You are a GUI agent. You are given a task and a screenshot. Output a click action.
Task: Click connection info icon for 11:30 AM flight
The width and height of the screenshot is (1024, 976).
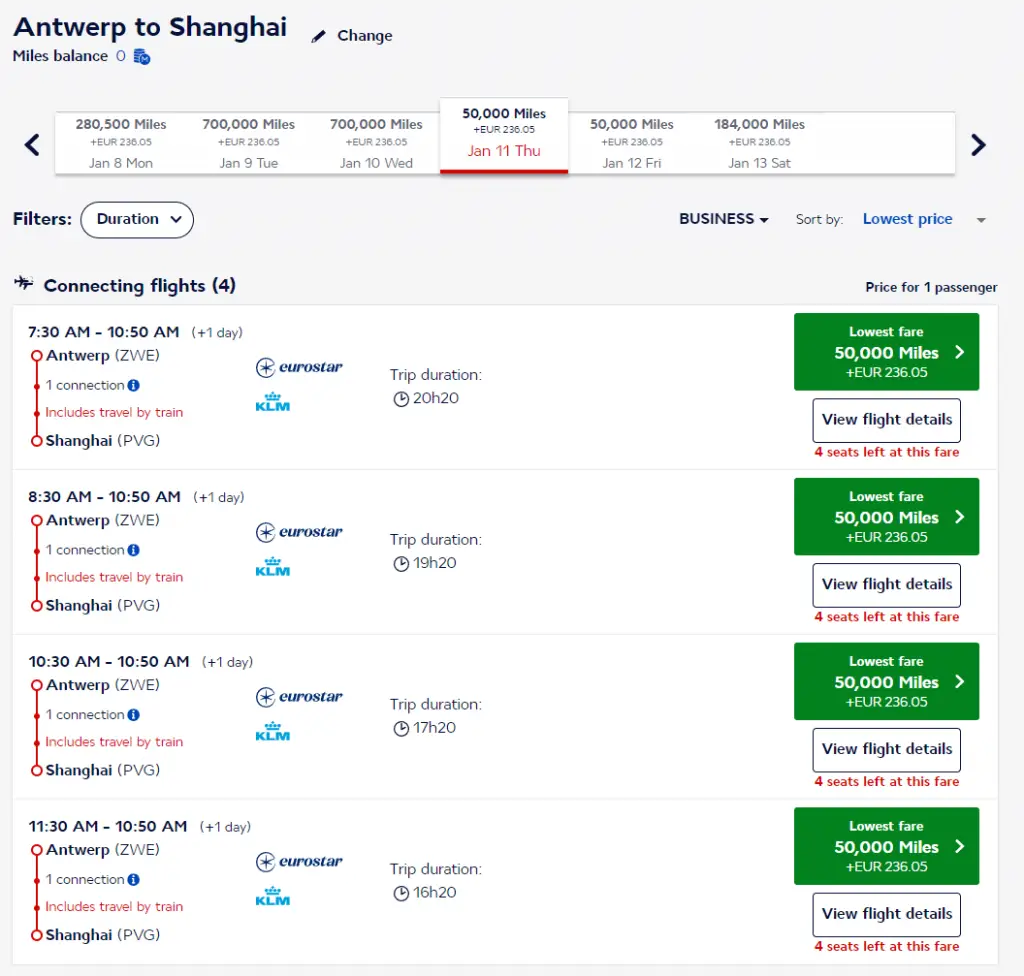click(x=134, y=880)
